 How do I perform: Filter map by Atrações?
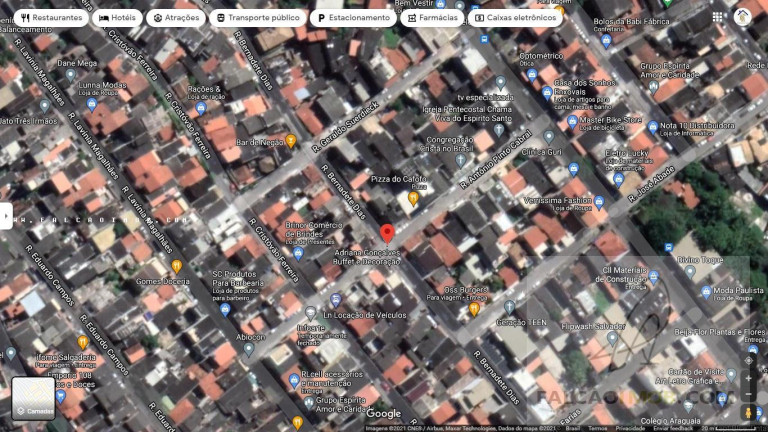click(x=176, y=18)
